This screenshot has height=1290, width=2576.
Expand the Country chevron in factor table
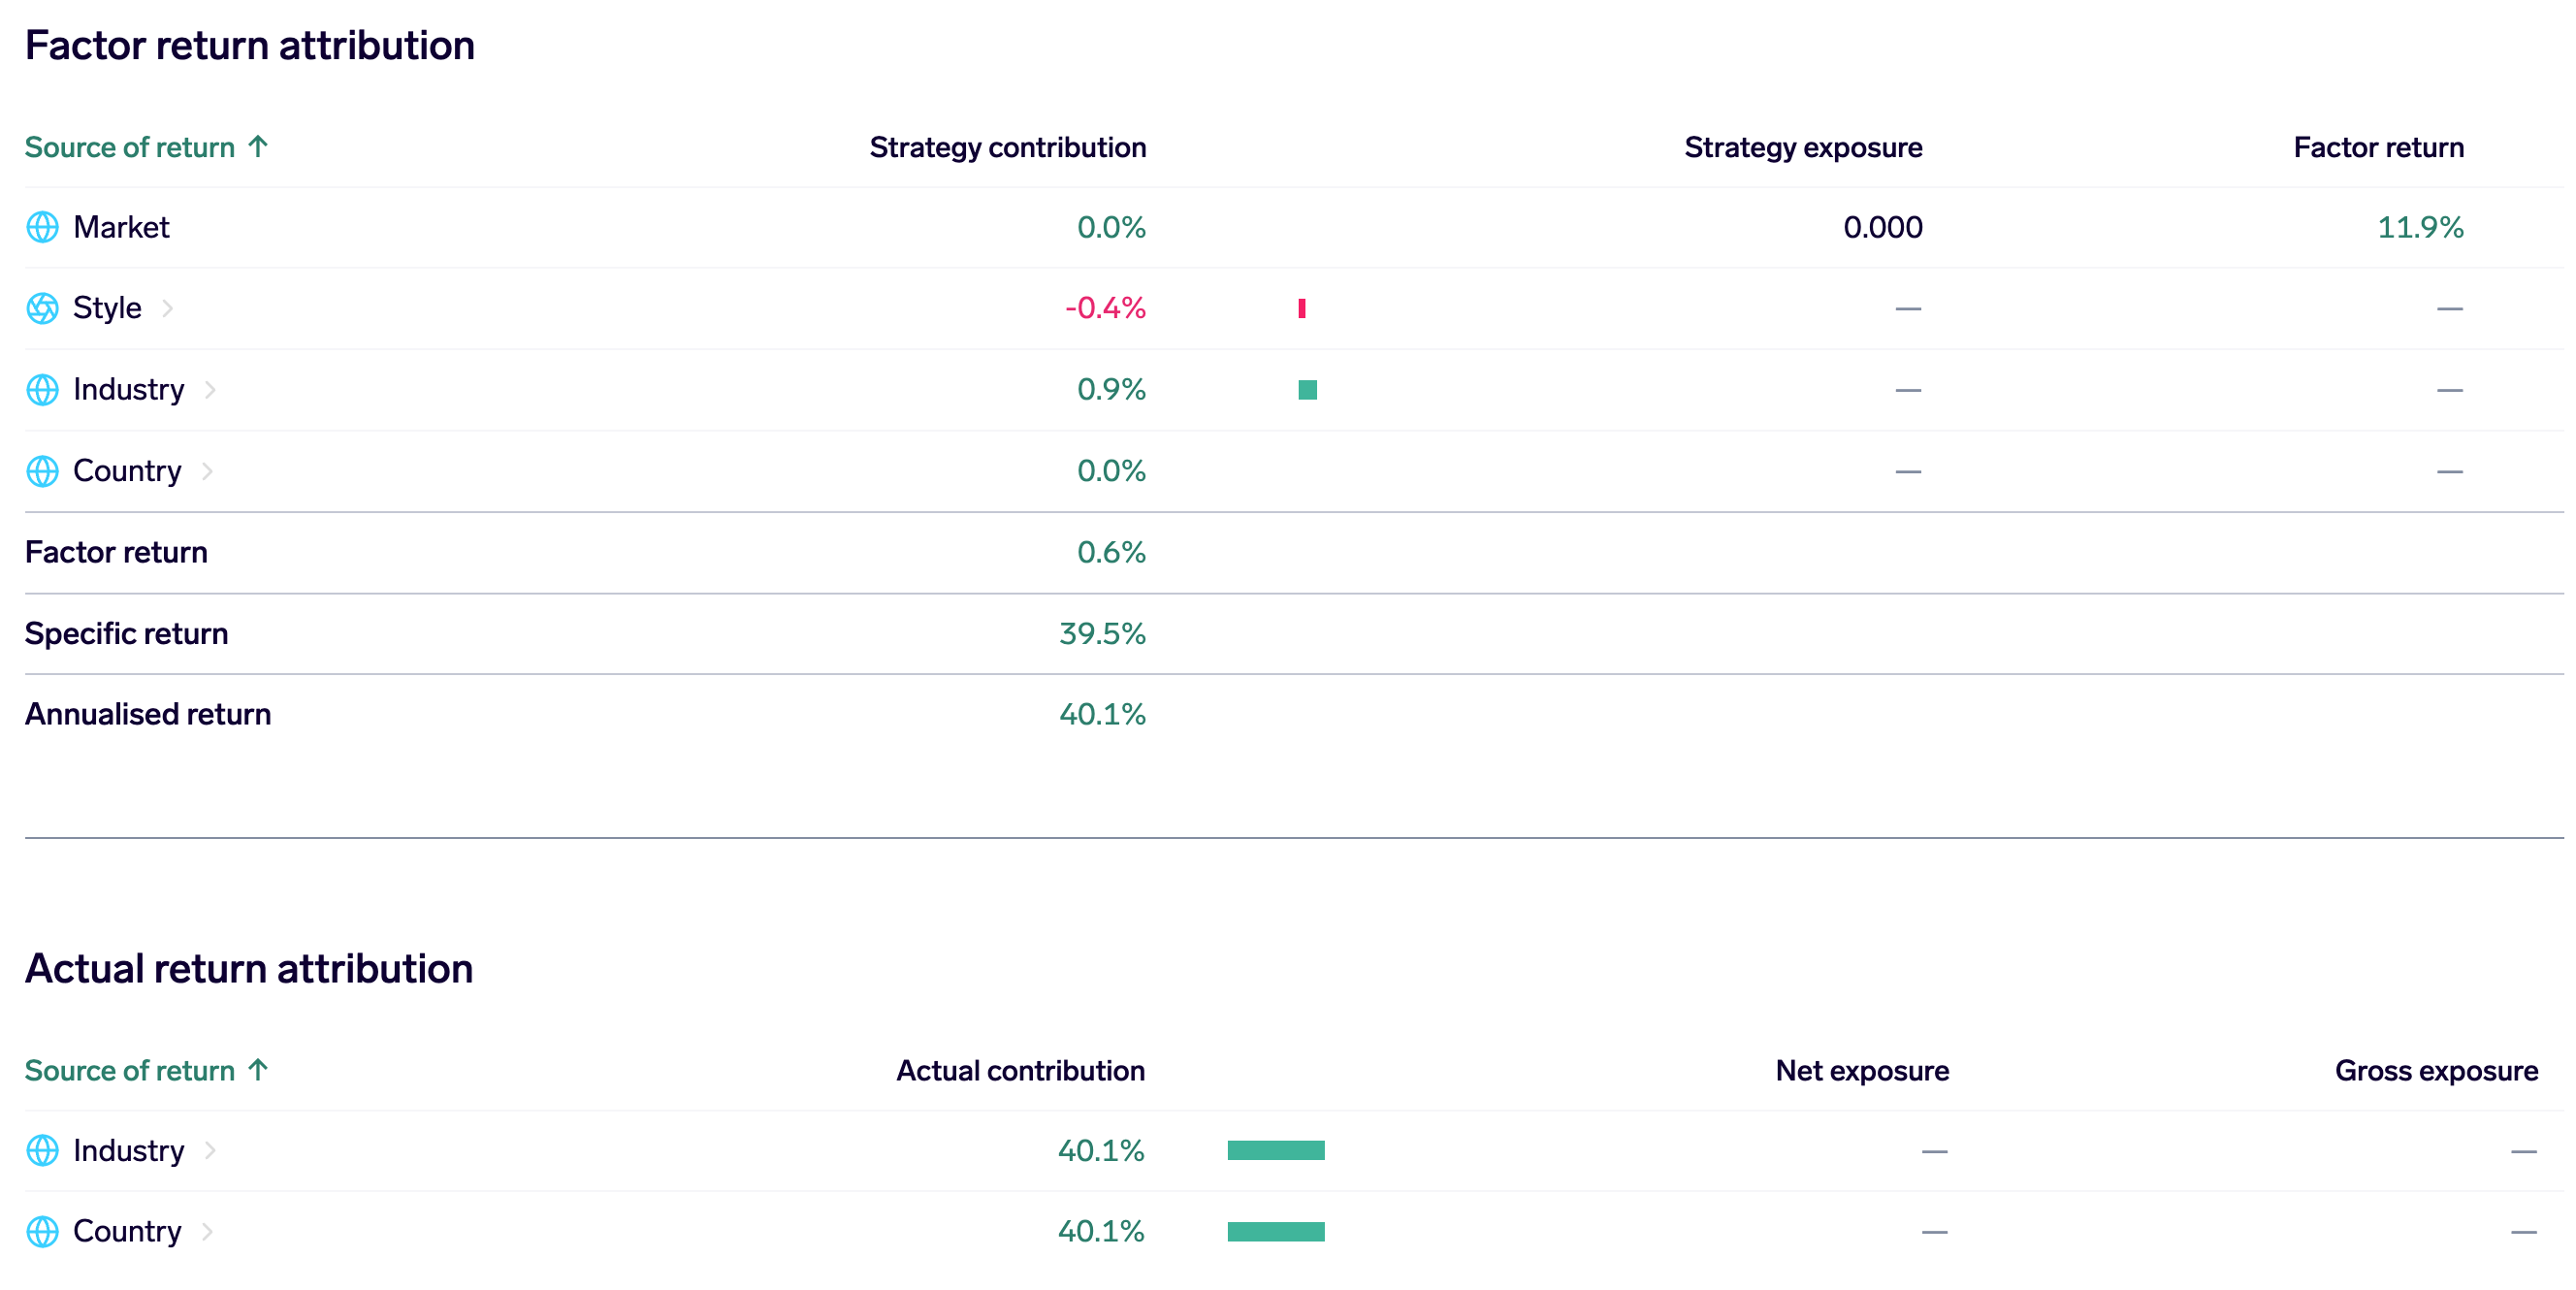(x=207, y=471)
